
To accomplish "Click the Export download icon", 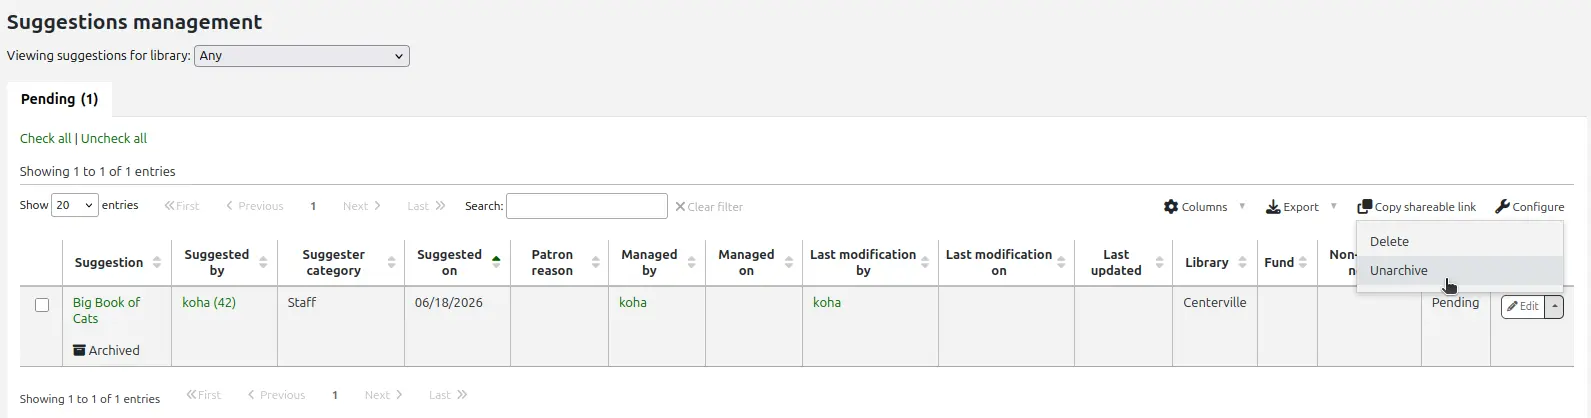I will pos(1273,207).
